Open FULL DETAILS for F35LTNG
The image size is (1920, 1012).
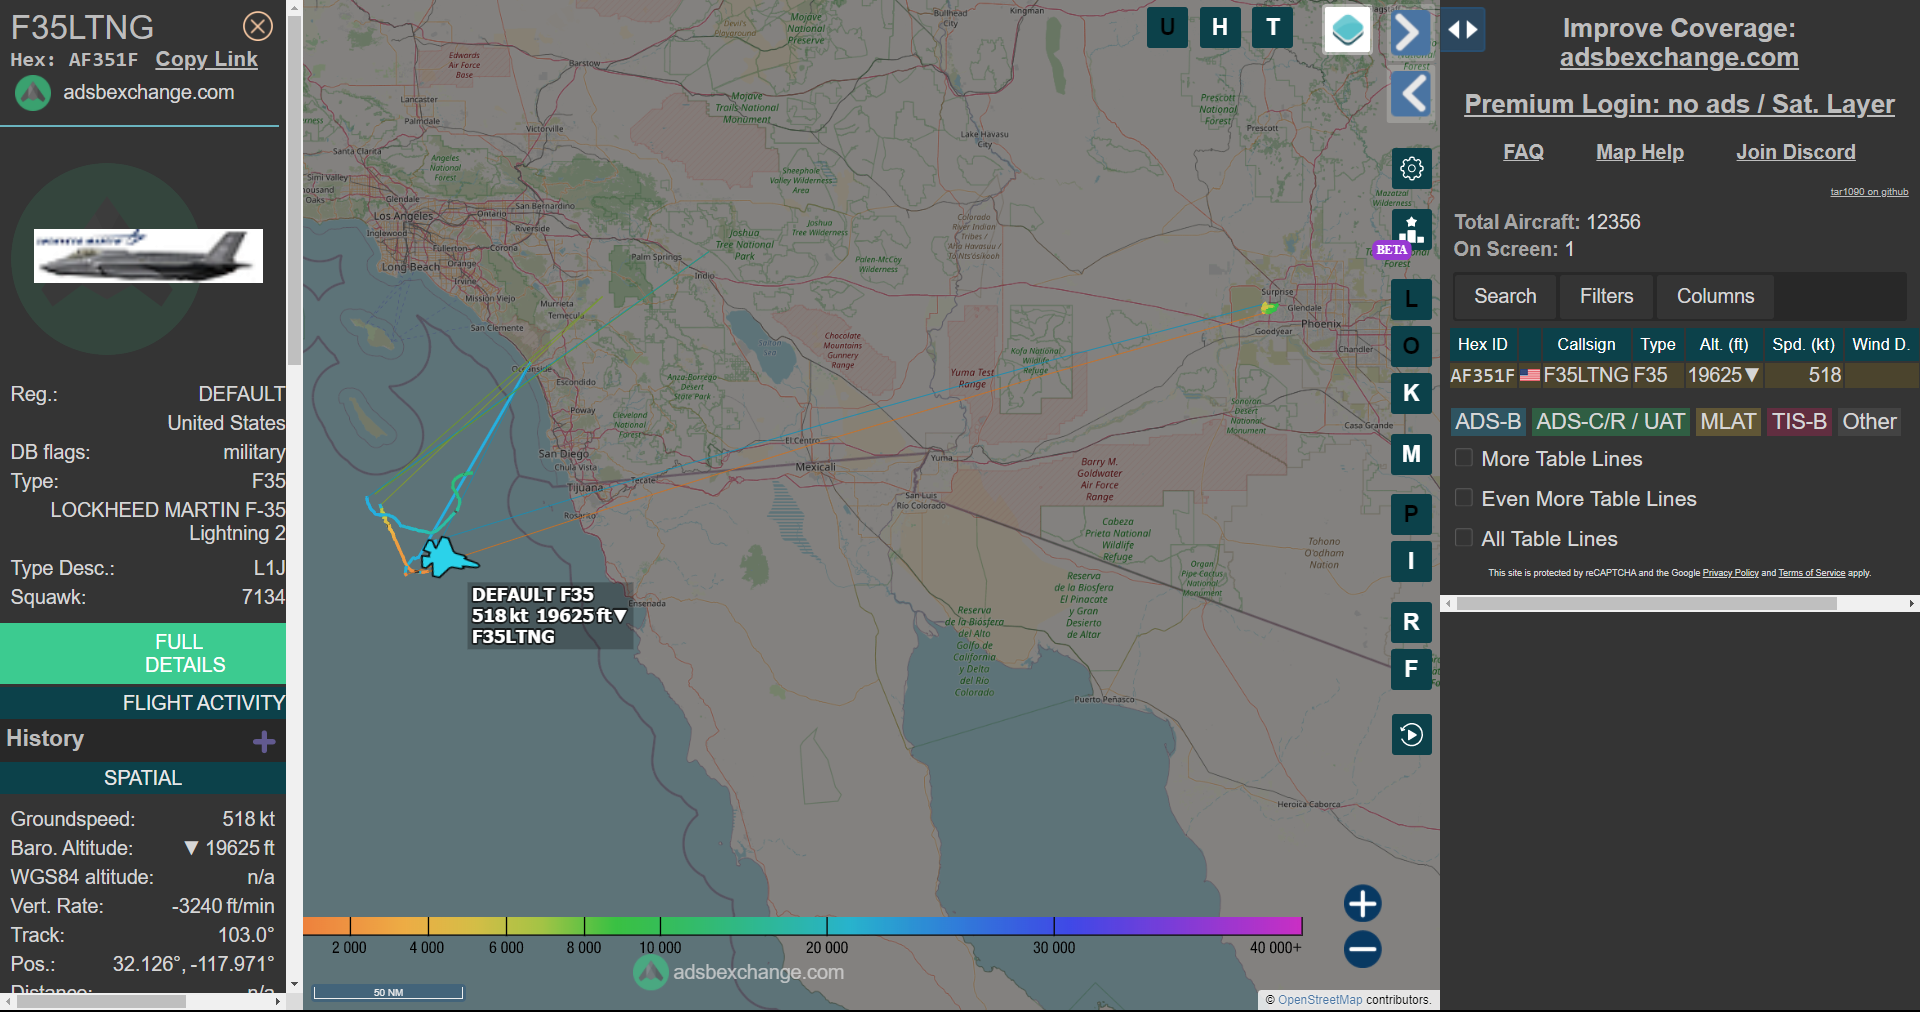(143, 653)
